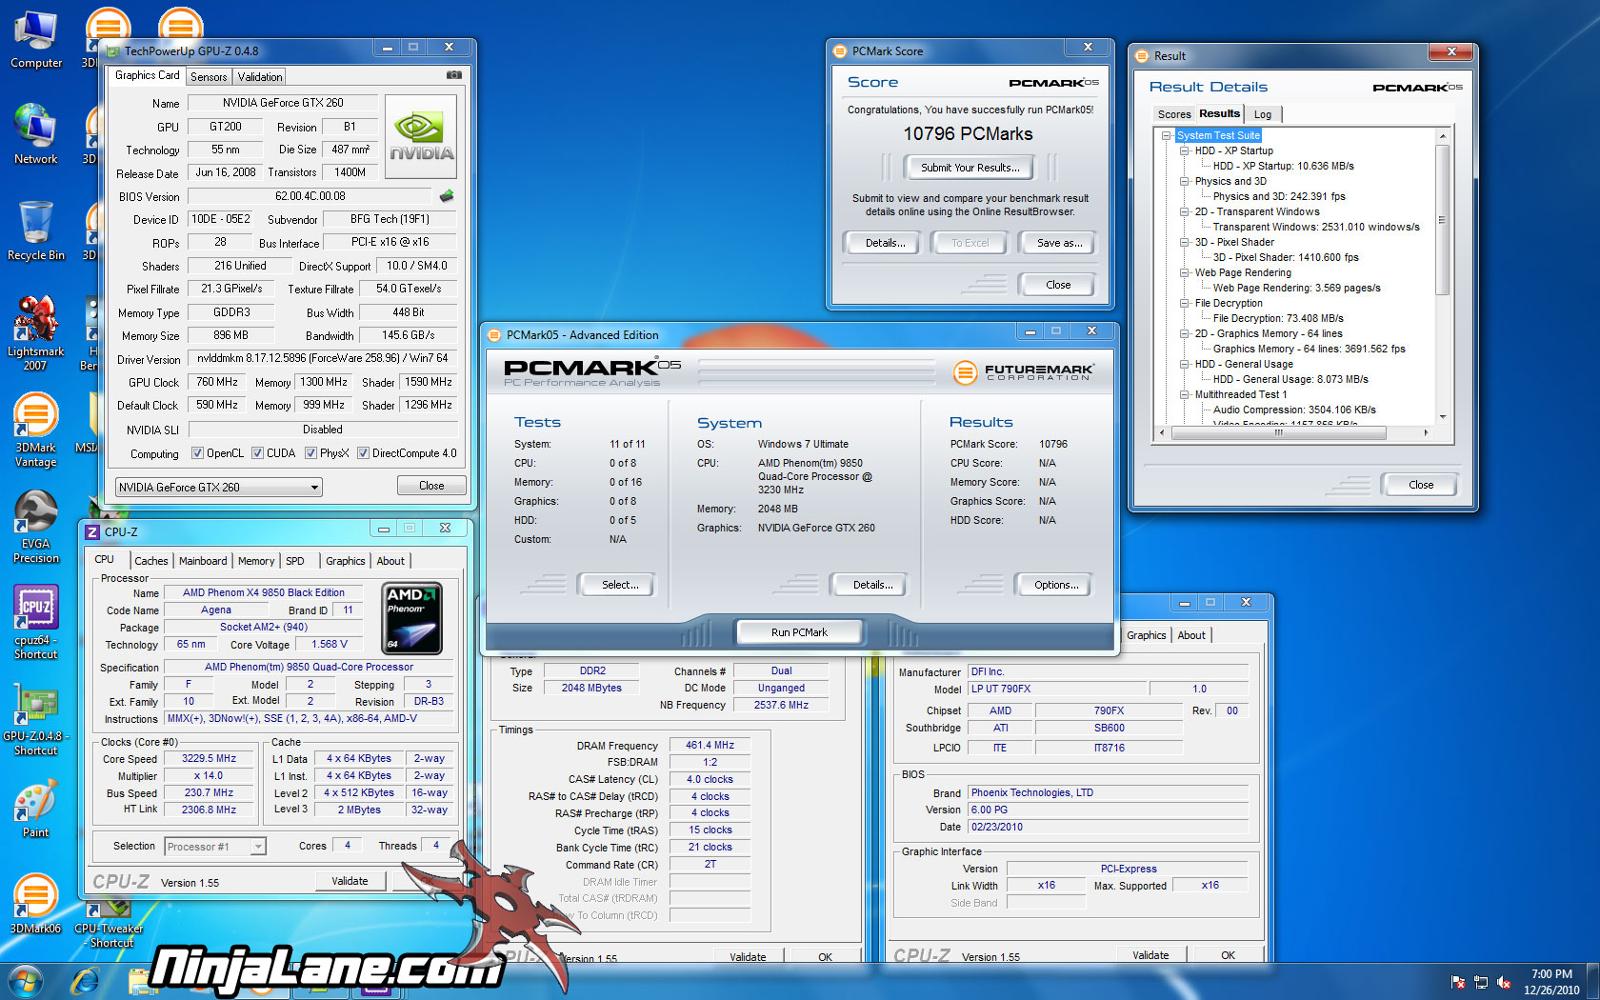
Task: Click the volume speaker tray icon
Action: pyautogui.click(x=1503, y=982)
